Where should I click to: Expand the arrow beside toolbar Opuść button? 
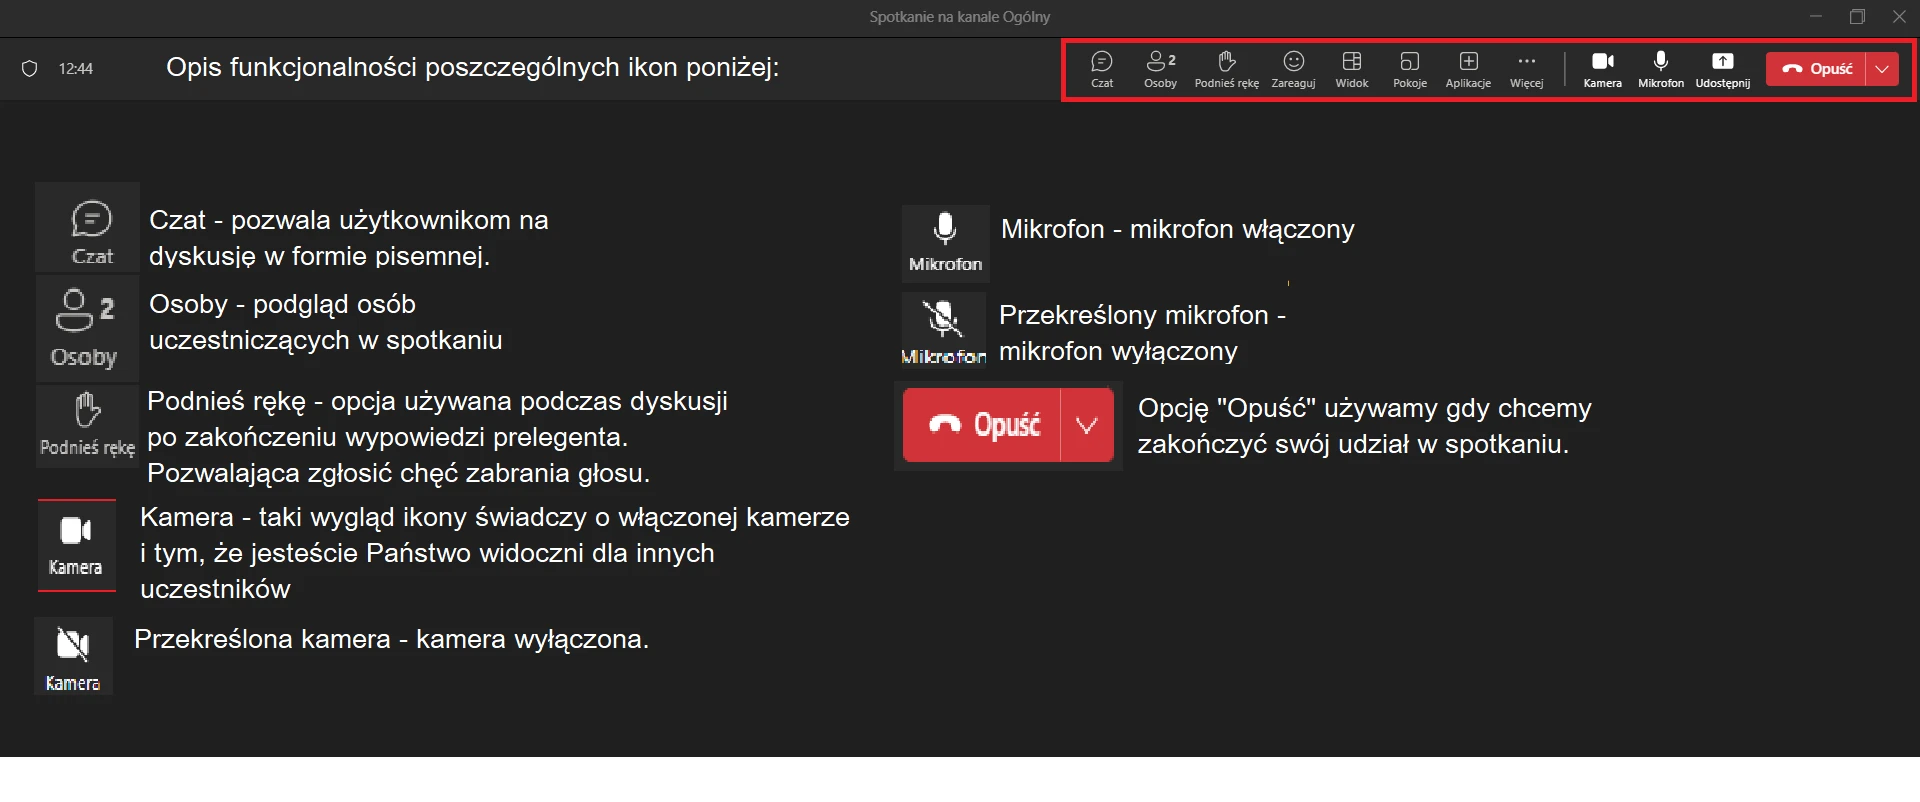pyautogui.click(x=1882, y=69)
